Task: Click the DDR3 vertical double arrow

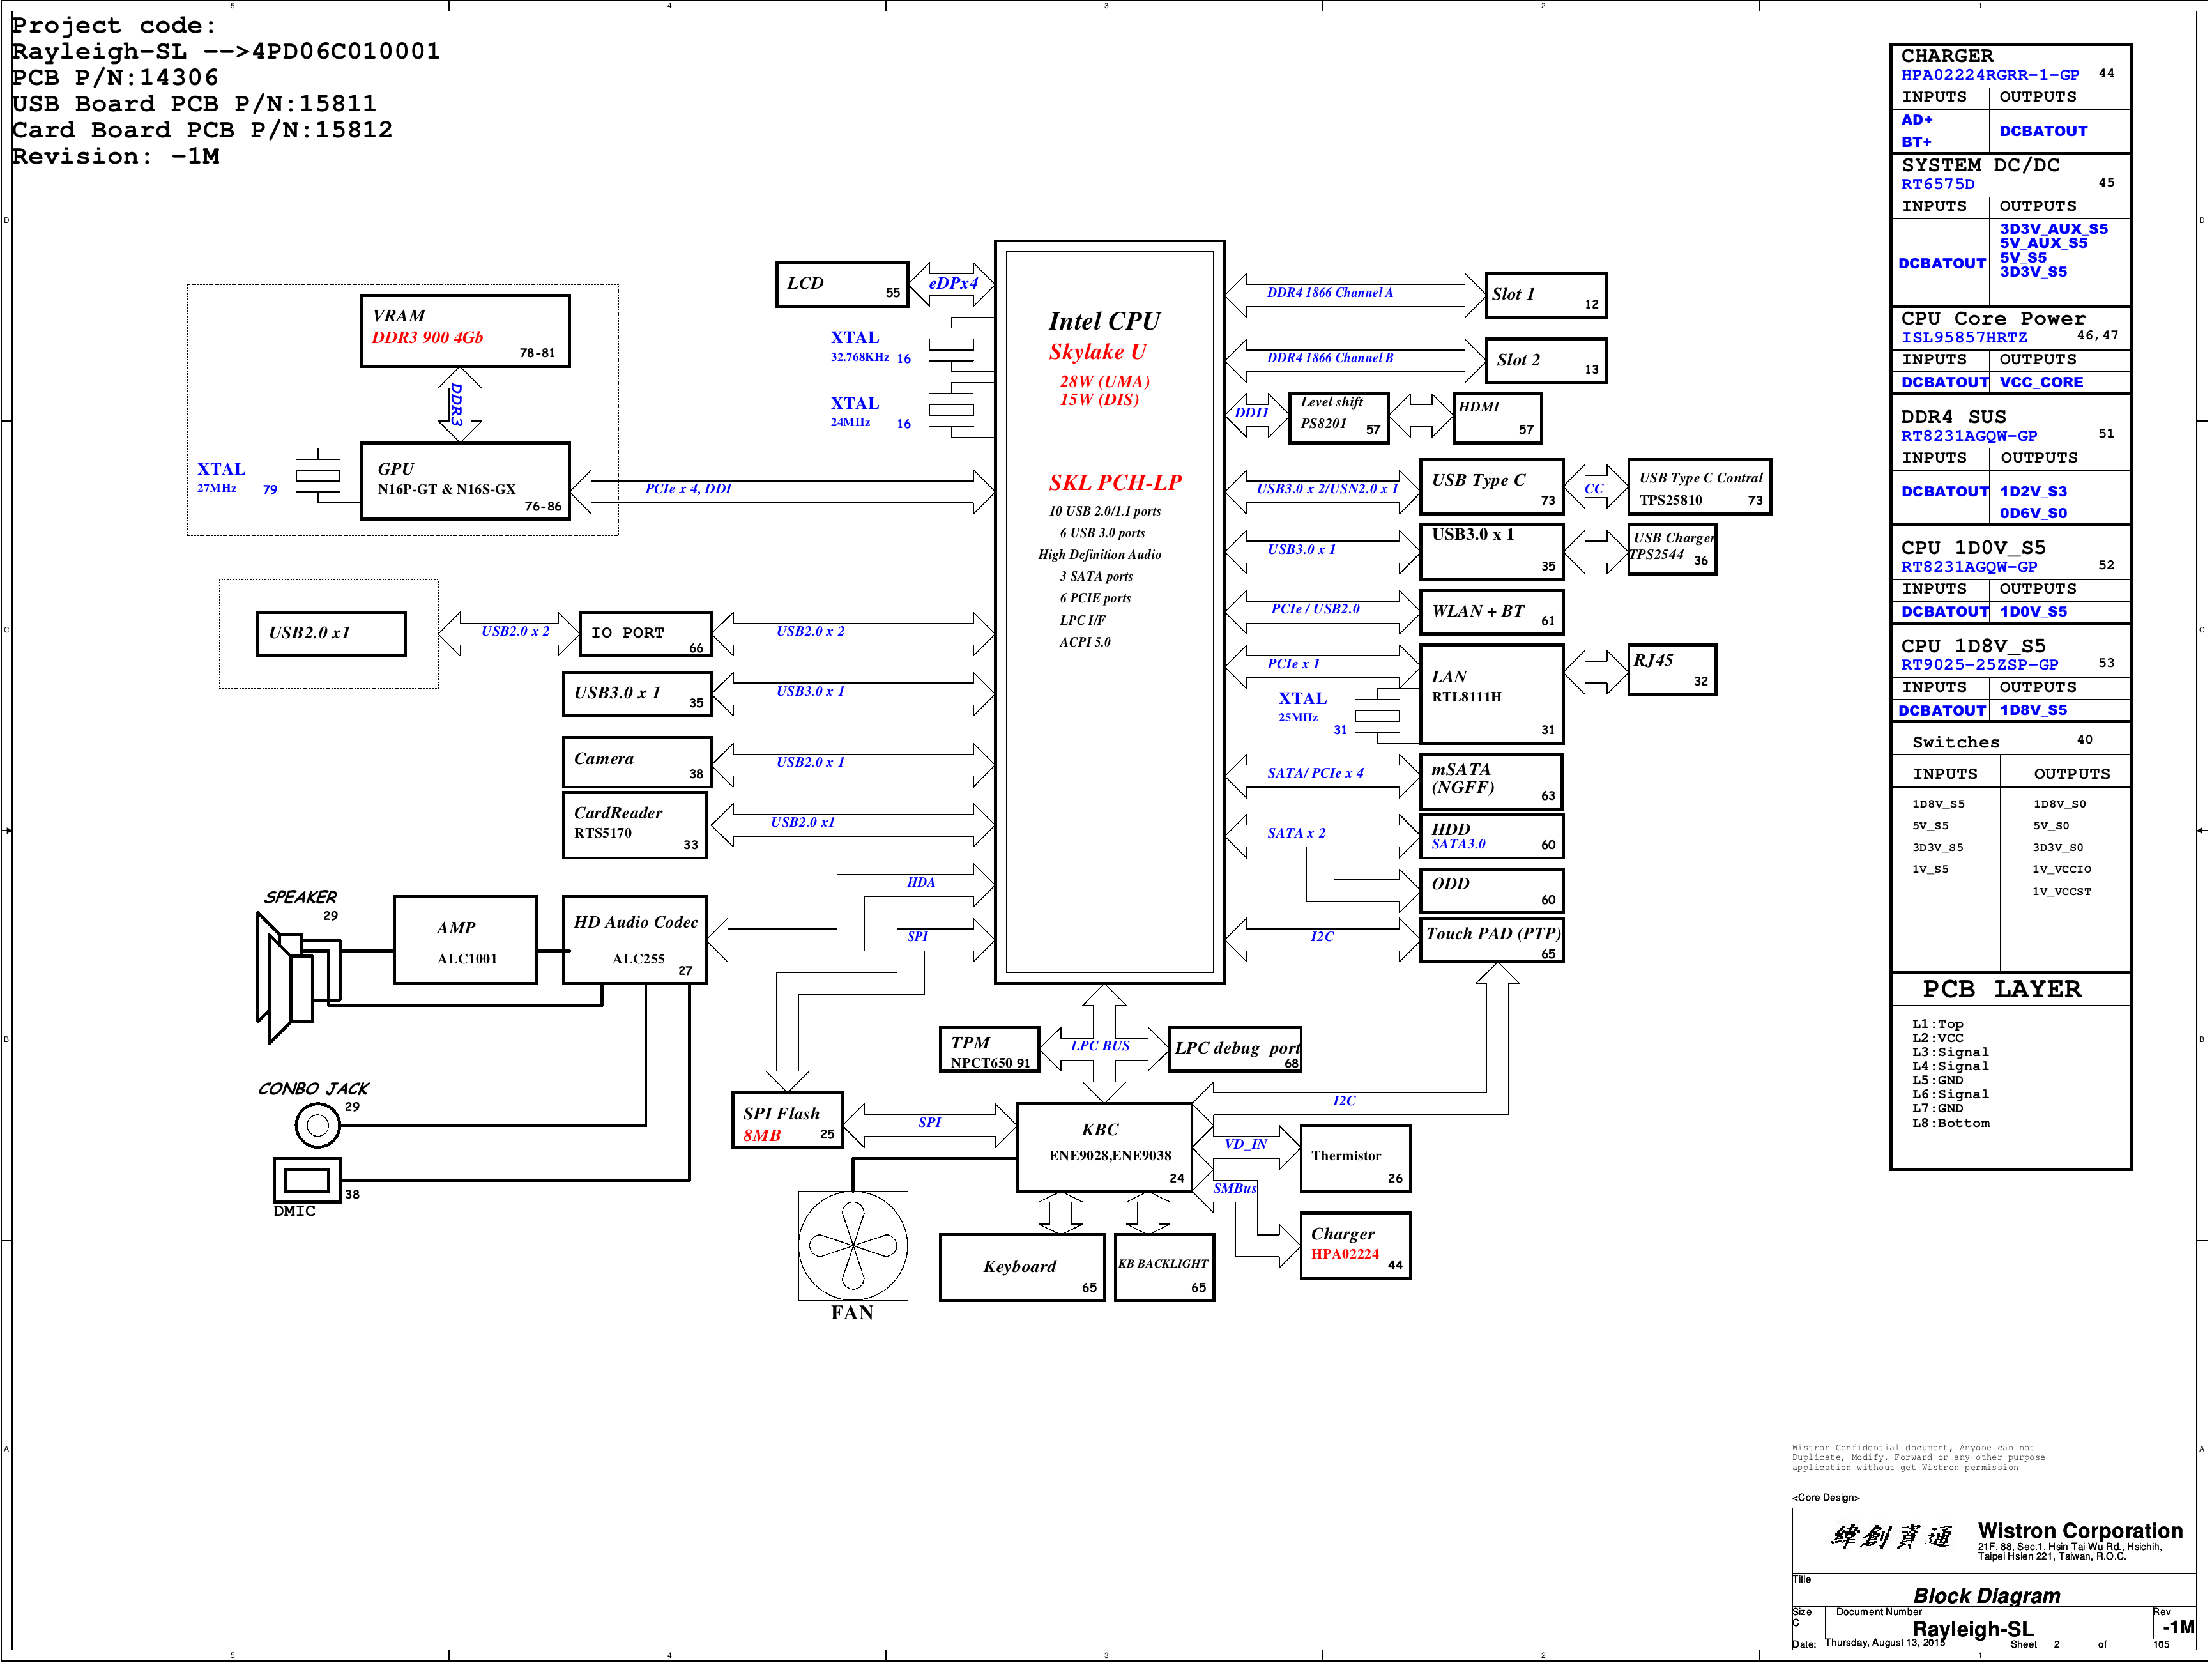Action: (x=459, y=405)
